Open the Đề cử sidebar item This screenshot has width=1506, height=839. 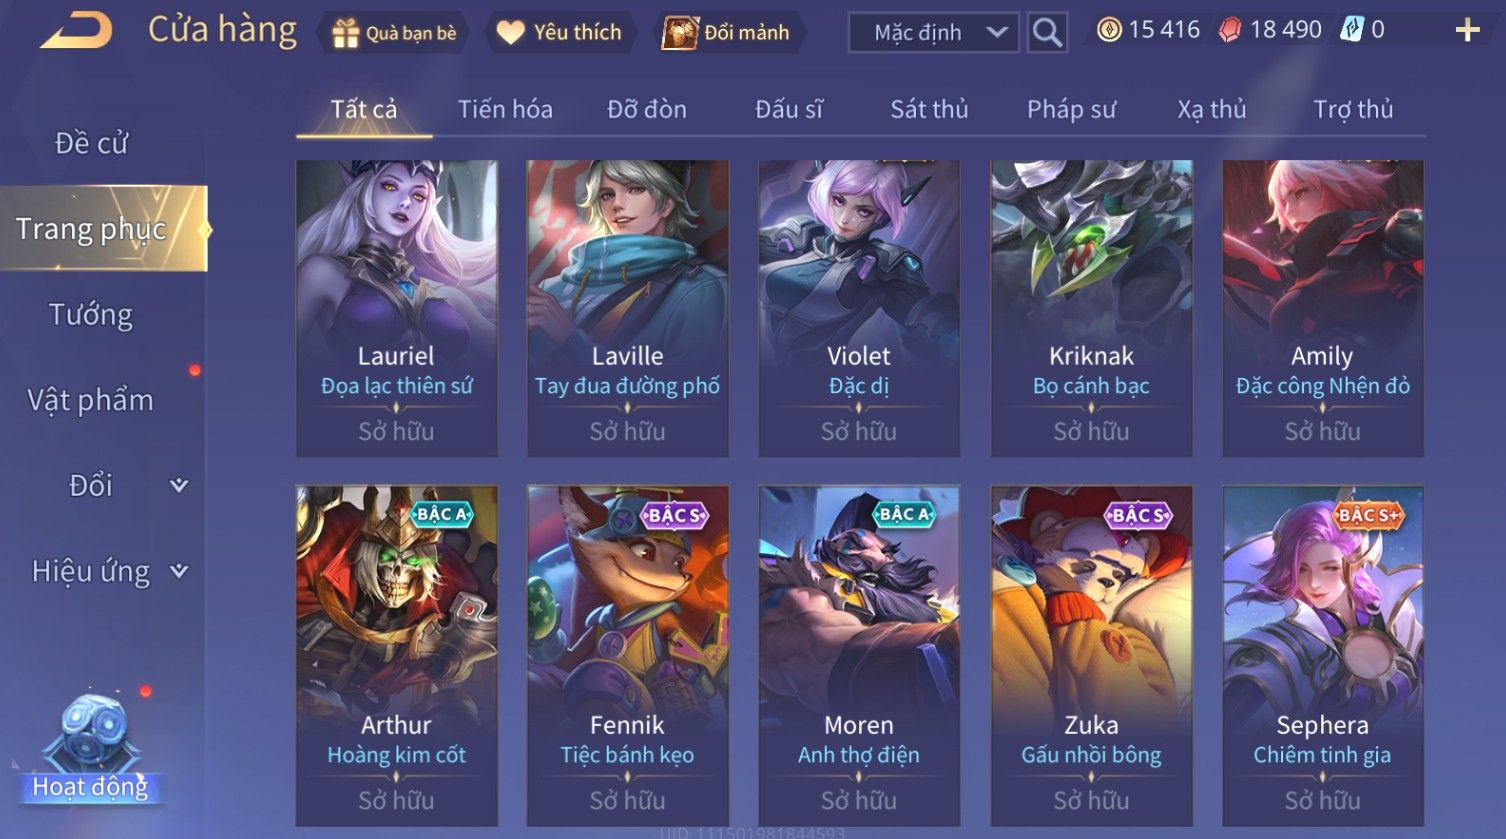(91, 144)
